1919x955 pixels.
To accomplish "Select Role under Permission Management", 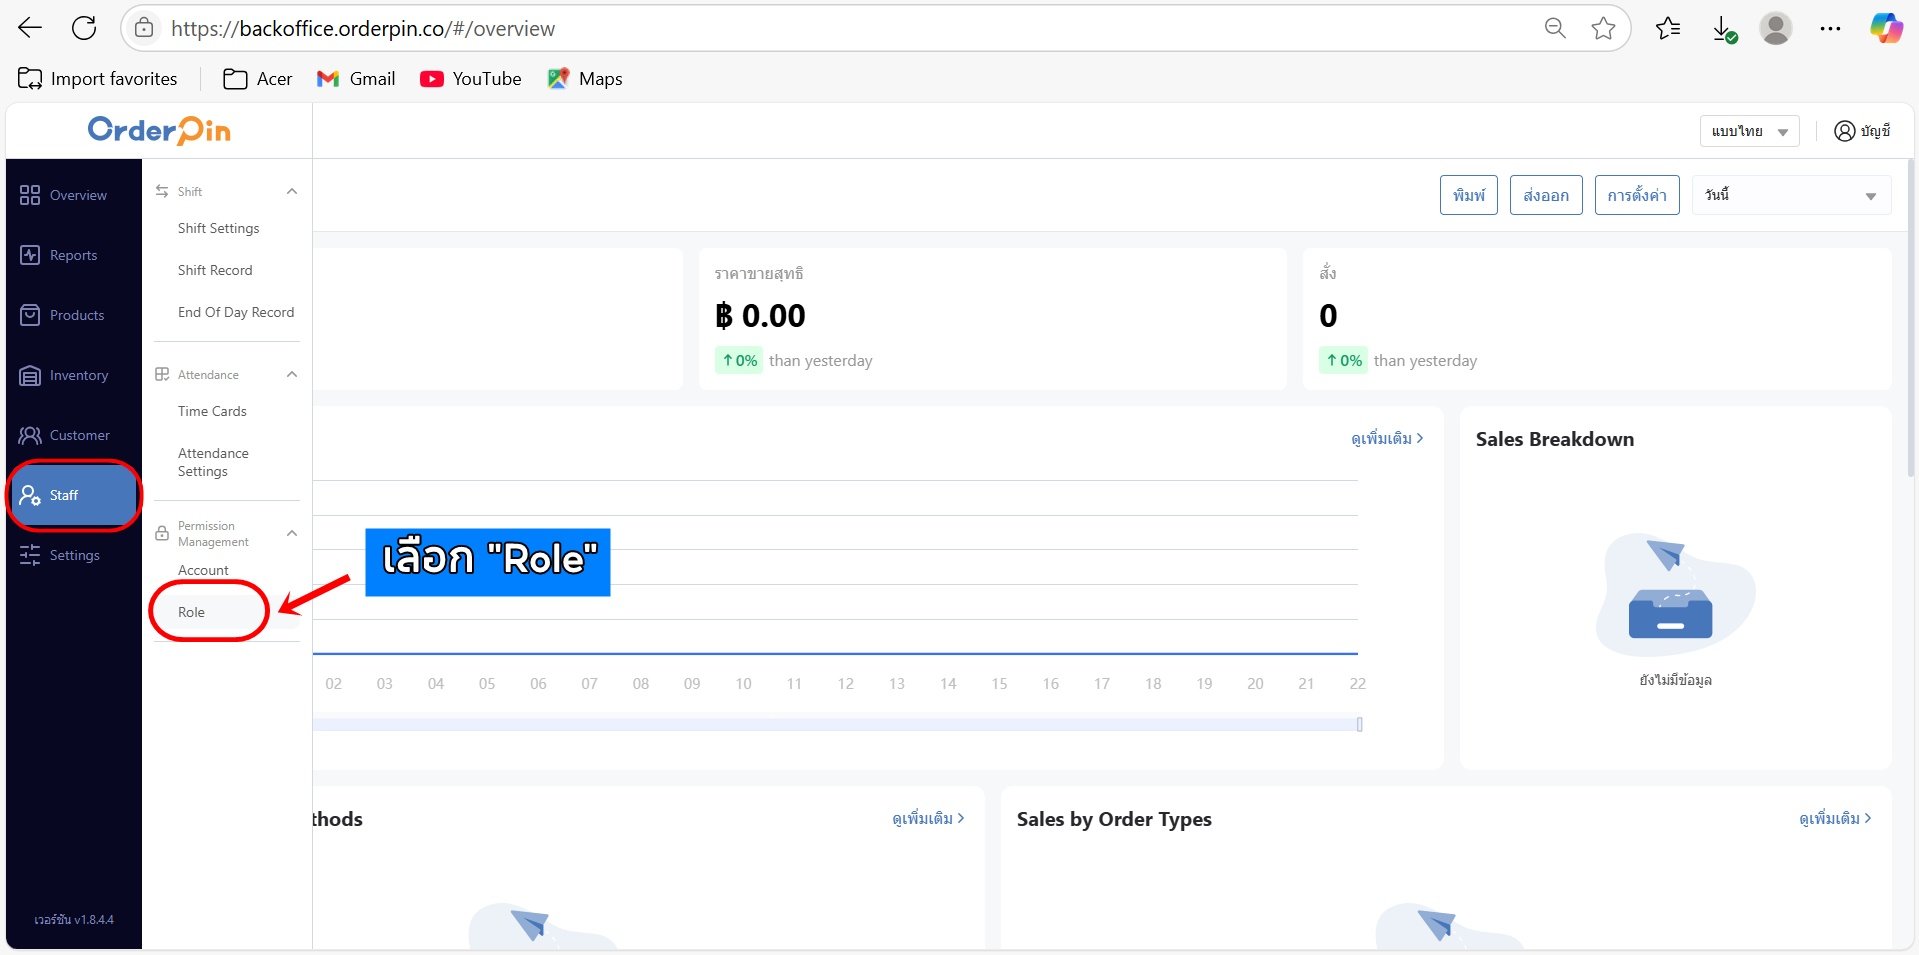I will 191,612.
